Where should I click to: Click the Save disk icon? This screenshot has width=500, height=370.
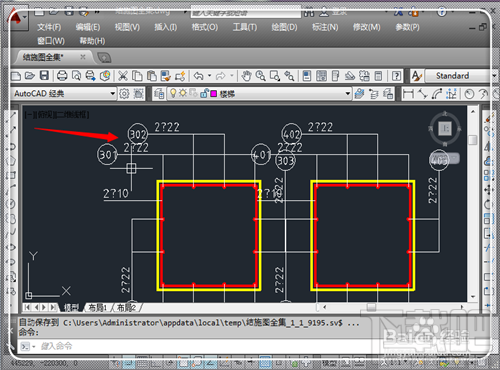pyautogui.click(x=44, y=76)
